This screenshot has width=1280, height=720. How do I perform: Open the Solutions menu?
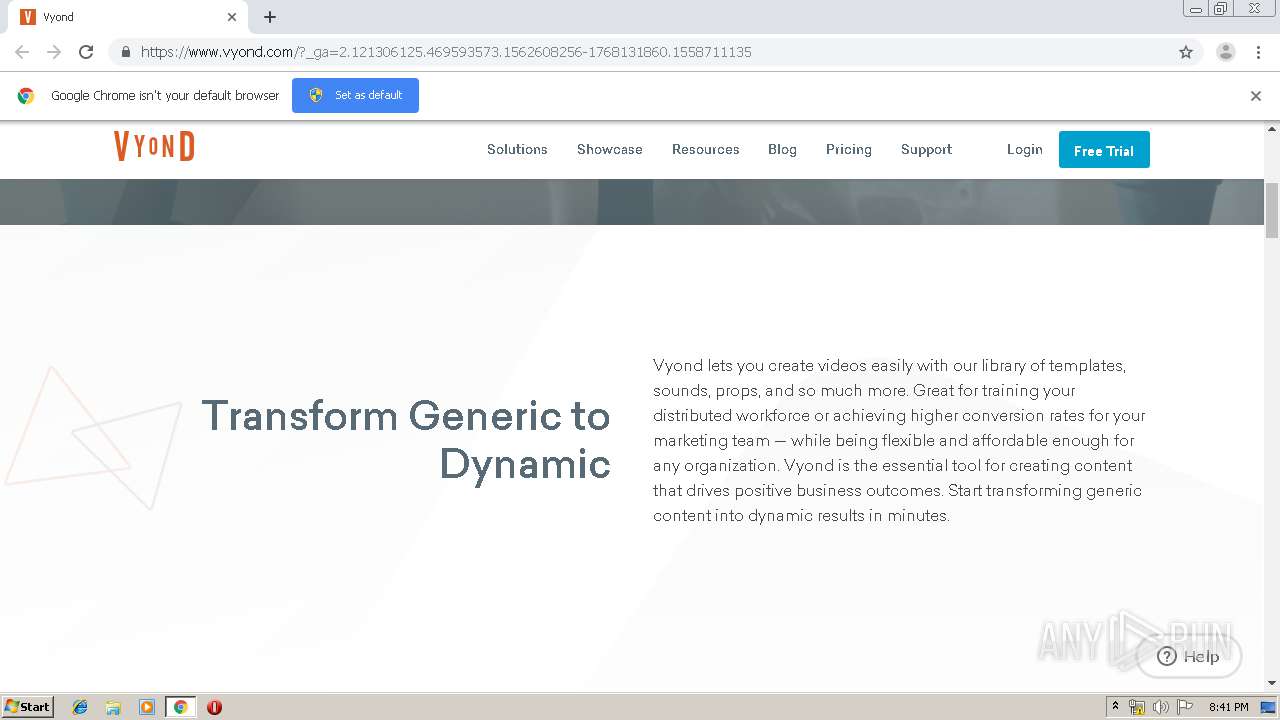click(517, 149)
